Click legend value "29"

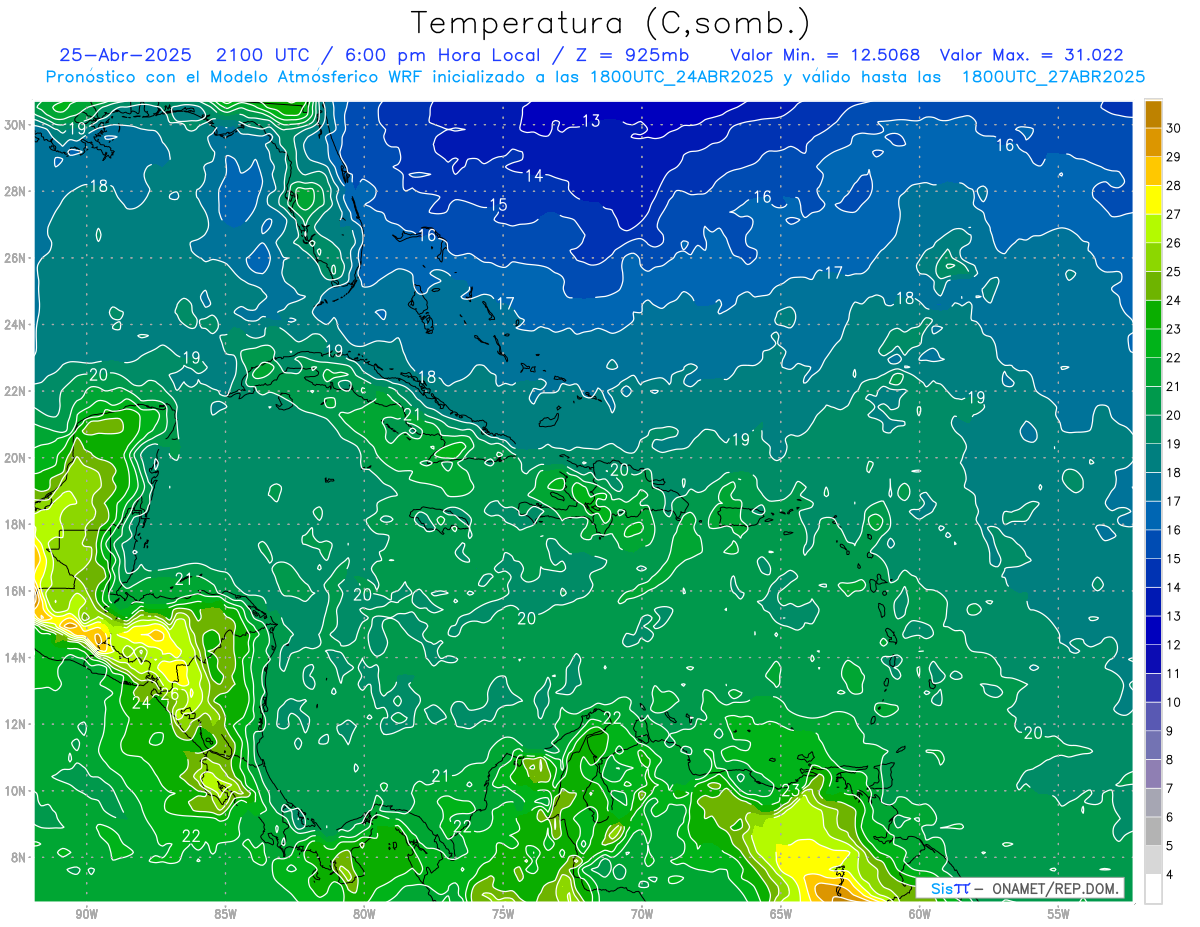pyautogui.click(x=1174, y=156)
